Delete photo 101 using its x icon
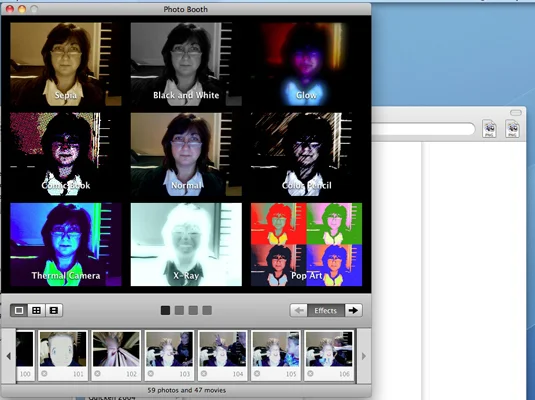 [x=44, y=374]
